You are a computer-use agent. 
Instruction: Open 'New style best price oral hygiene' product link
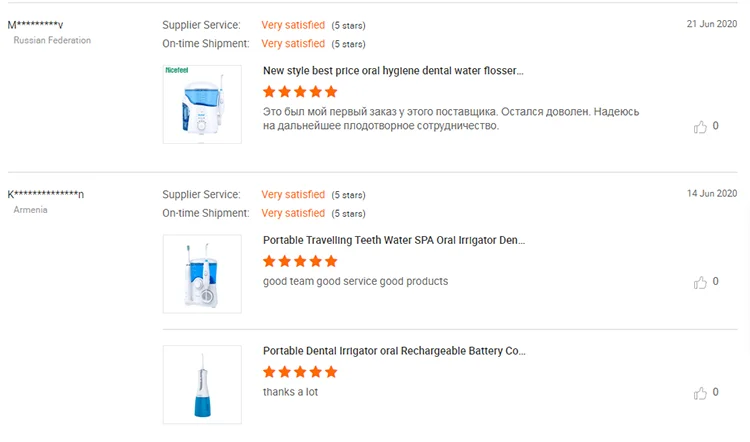pyautogui.click(x=393, y=71)
